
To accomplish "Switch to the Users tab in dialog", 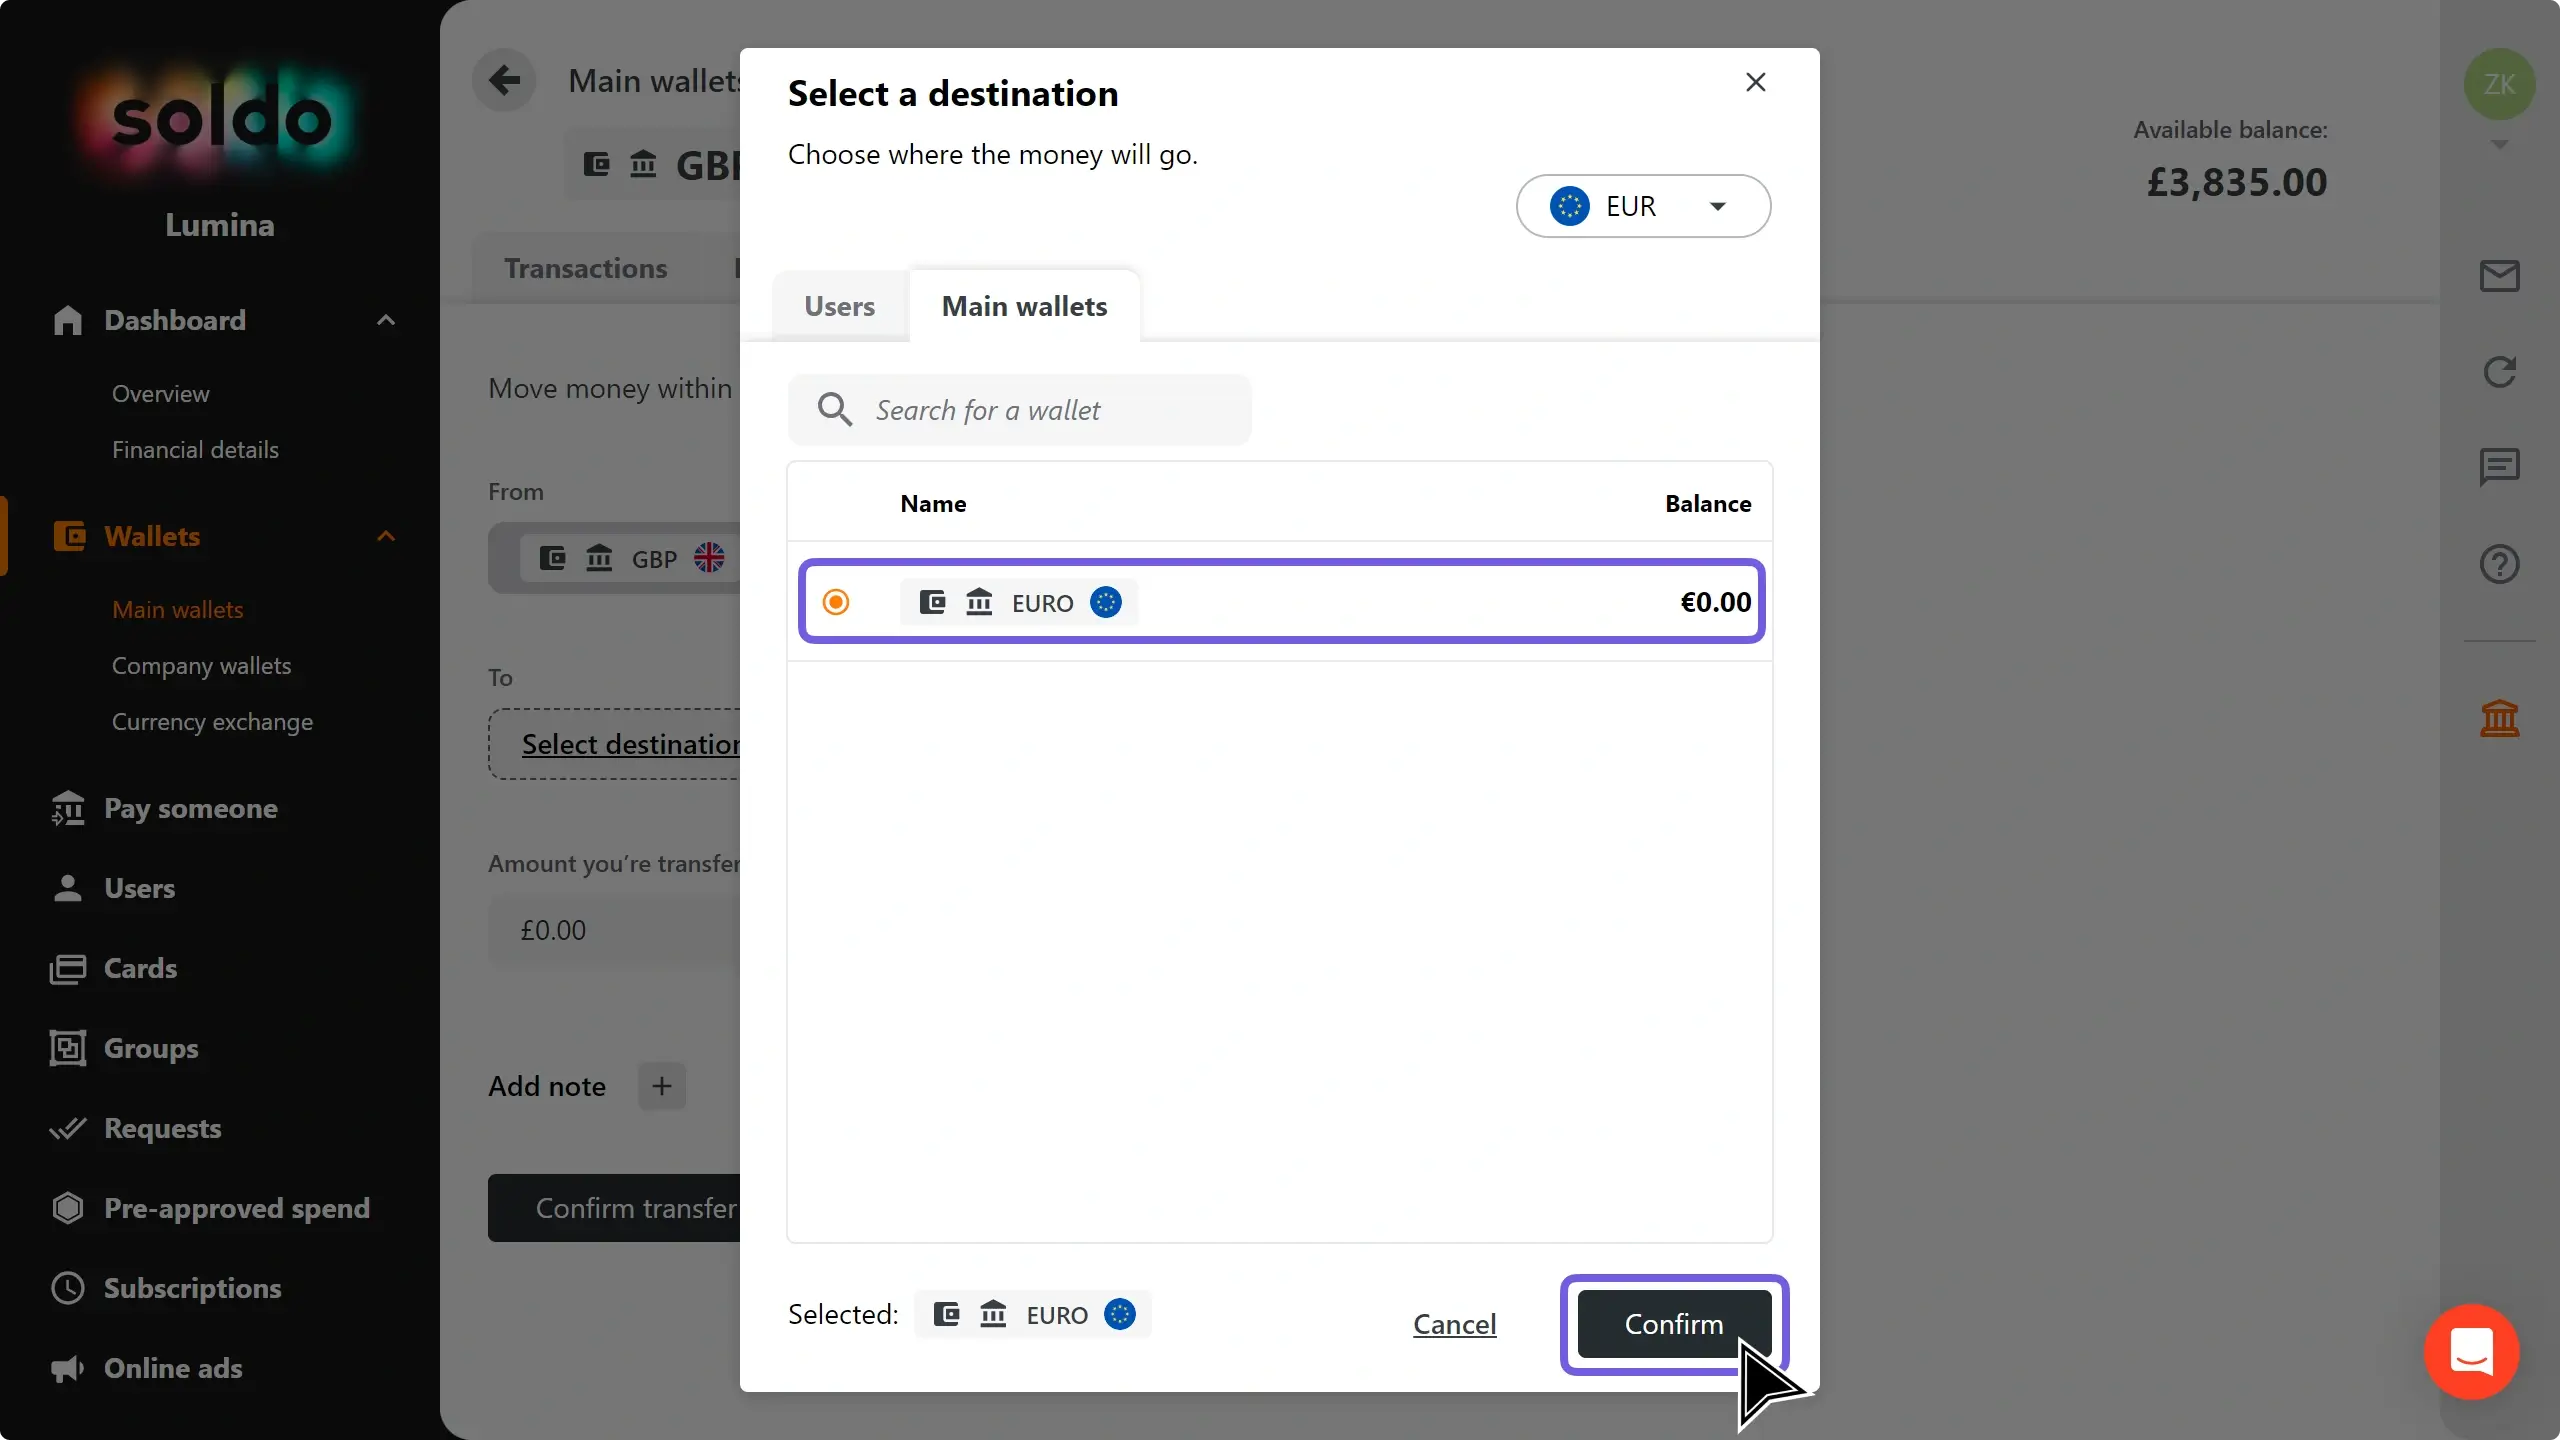I will tap(839, 306).
